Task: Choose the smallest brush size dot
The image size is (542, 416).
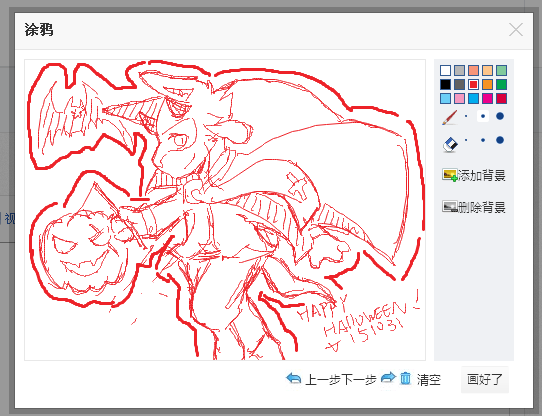Action: tap(466, 116)
